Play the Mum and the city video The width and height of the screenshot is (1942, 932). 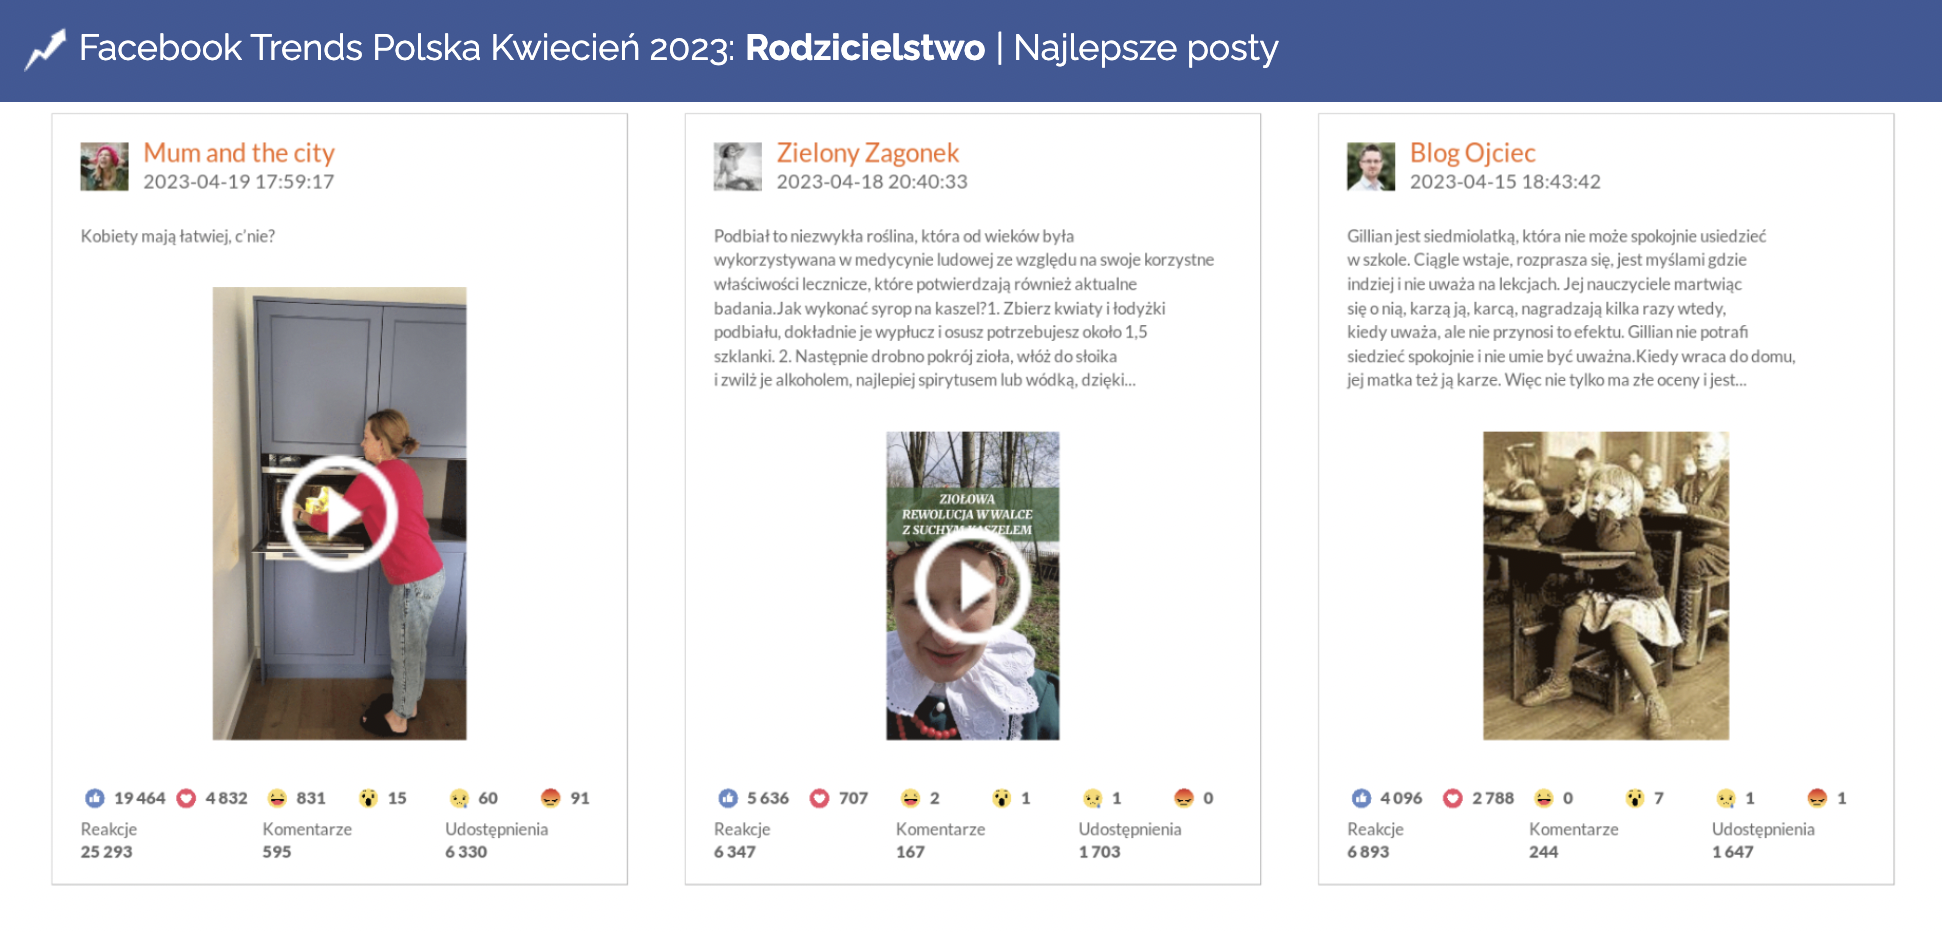pos(339,514)
